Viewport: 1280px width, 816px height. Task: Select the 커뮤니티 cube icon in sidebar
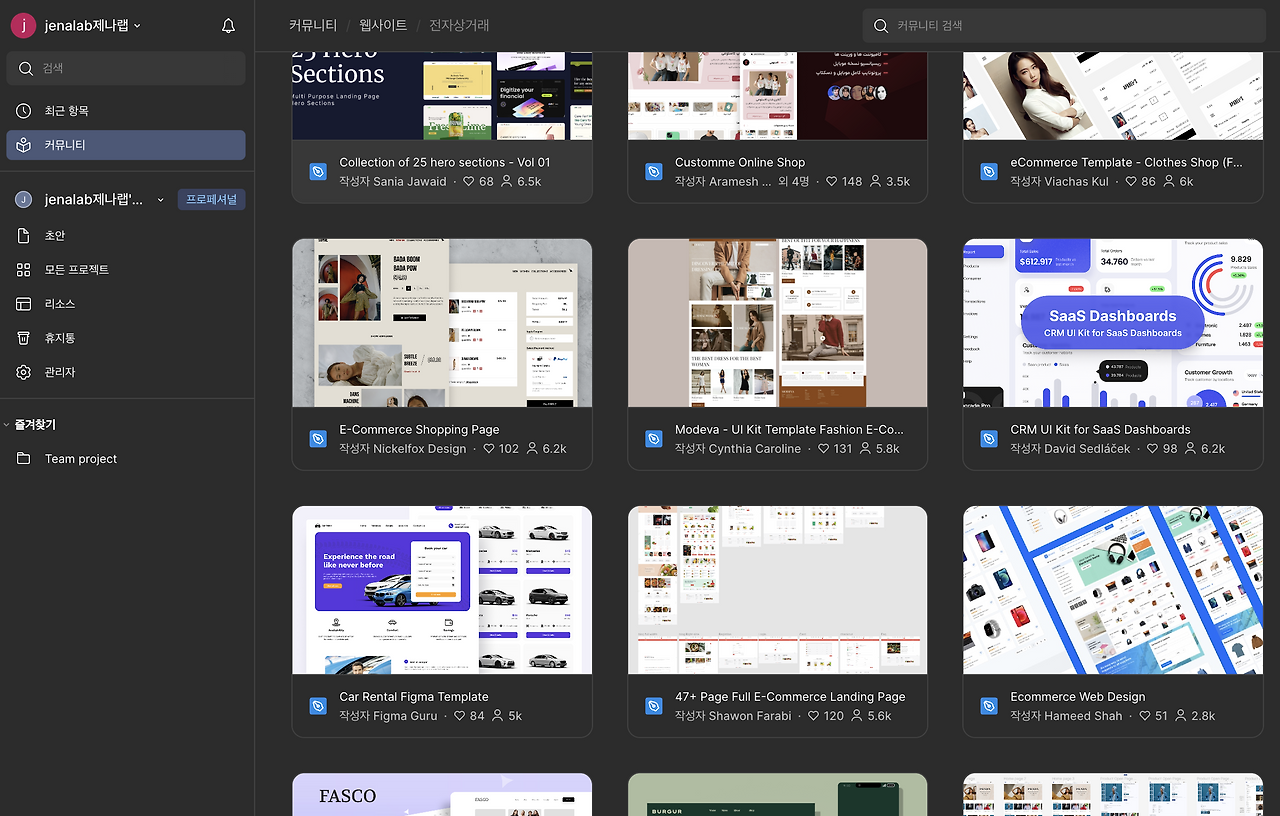click(x=24, y=145)
